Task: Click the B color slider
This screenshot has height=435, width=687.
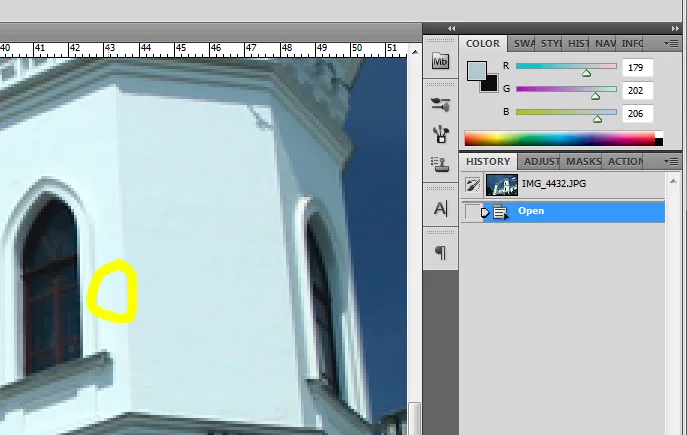Action: pyautogui.click(x=566, y=112)
